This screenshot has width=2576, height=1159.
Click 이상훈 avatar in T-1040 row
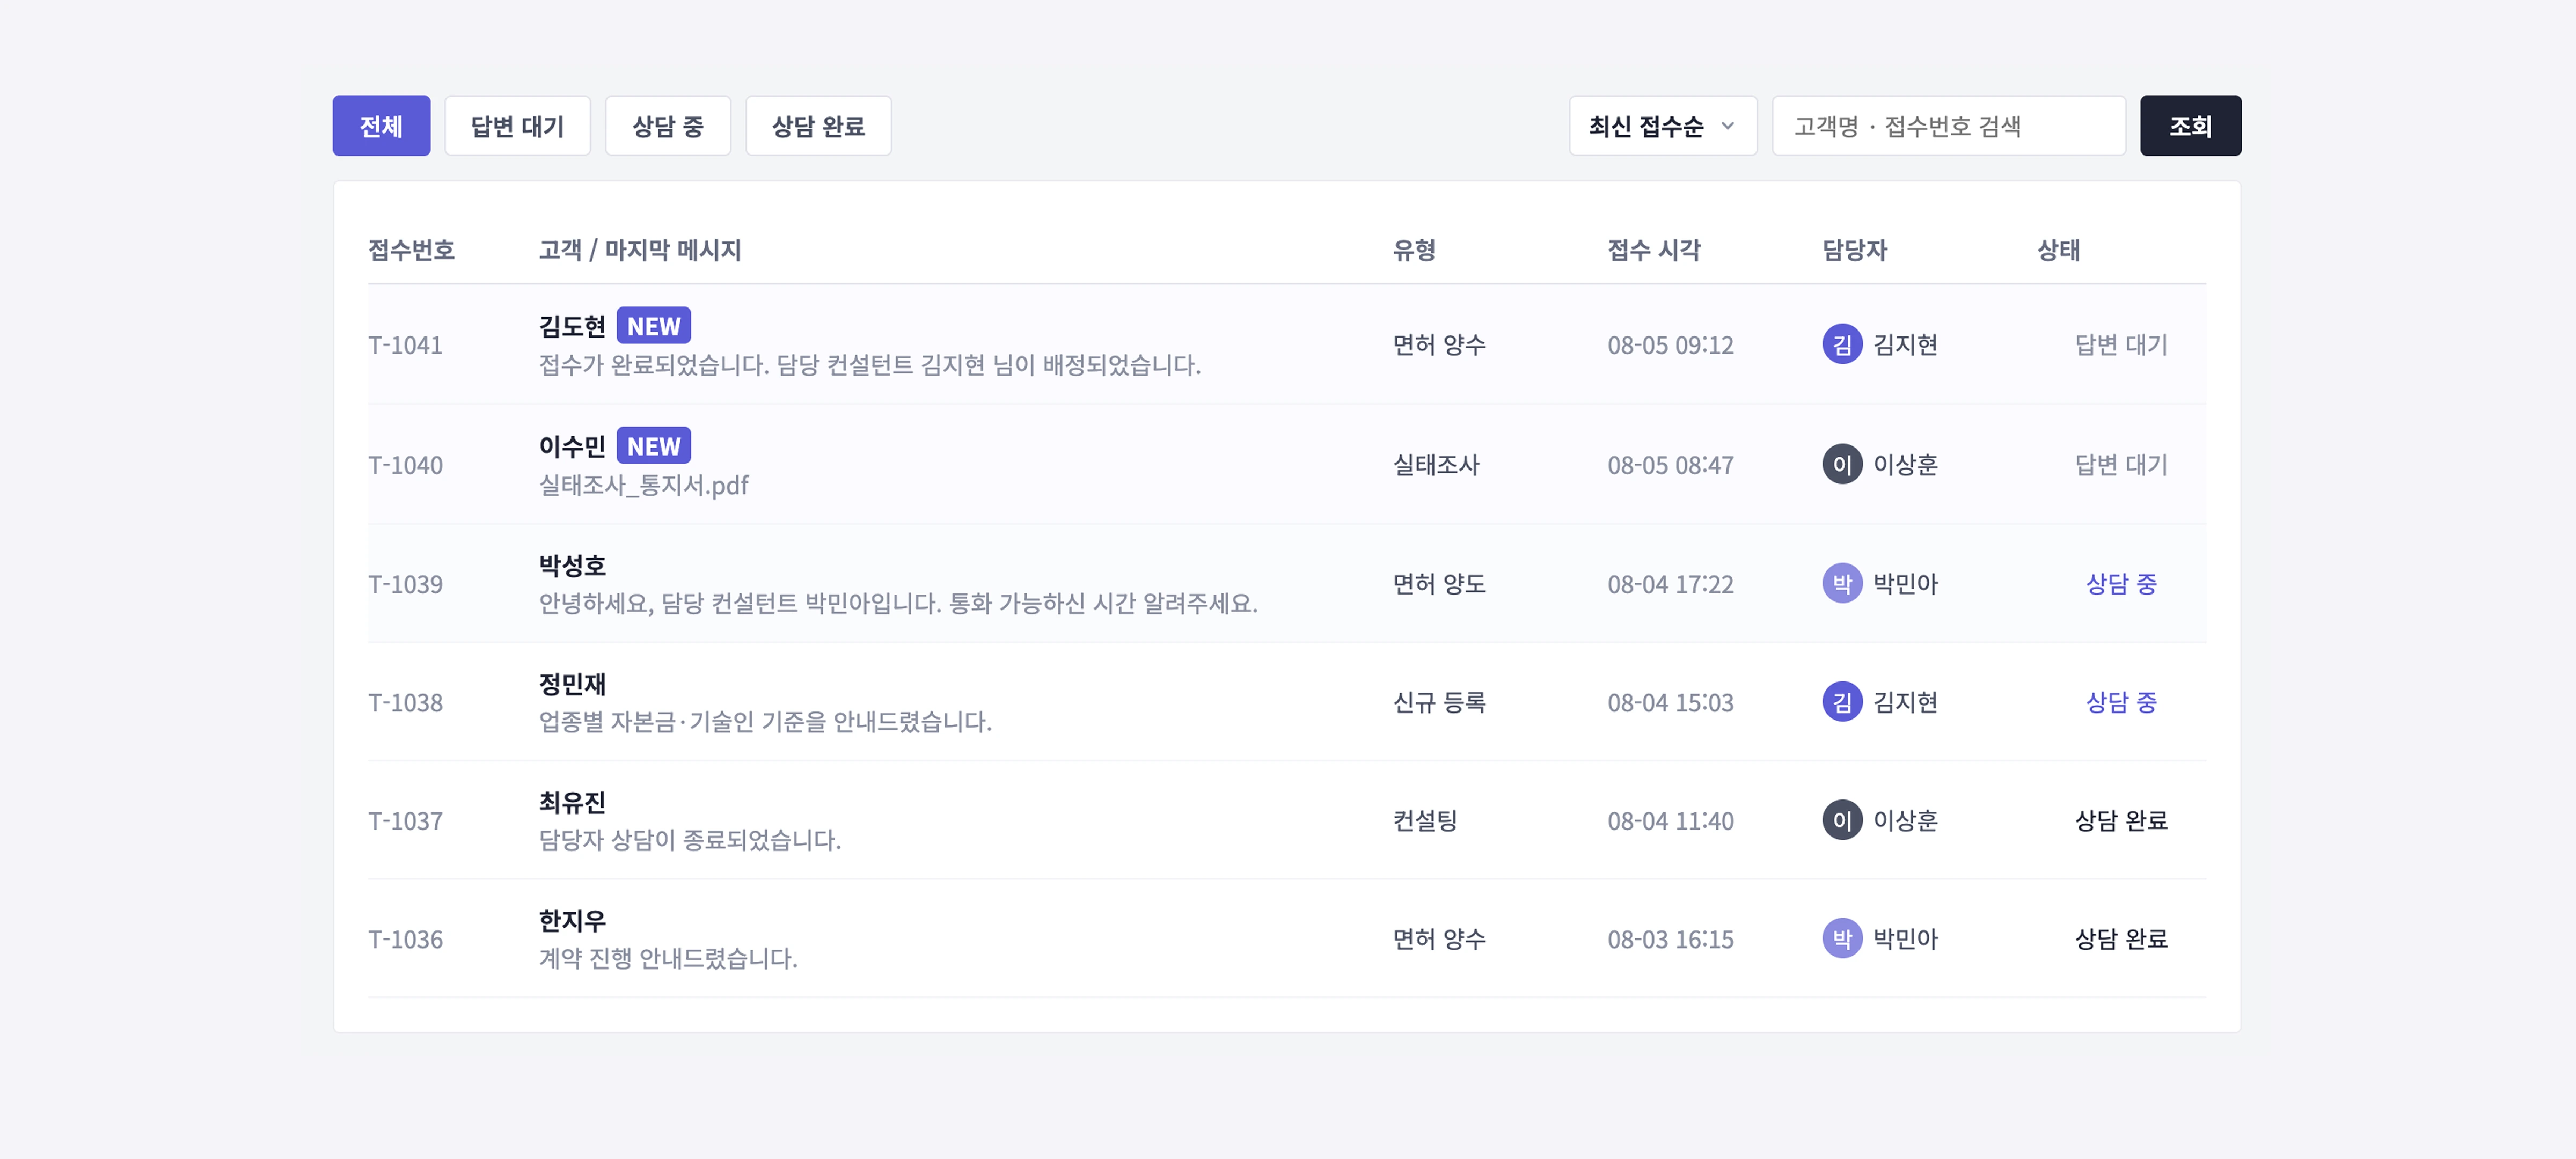1842,464
